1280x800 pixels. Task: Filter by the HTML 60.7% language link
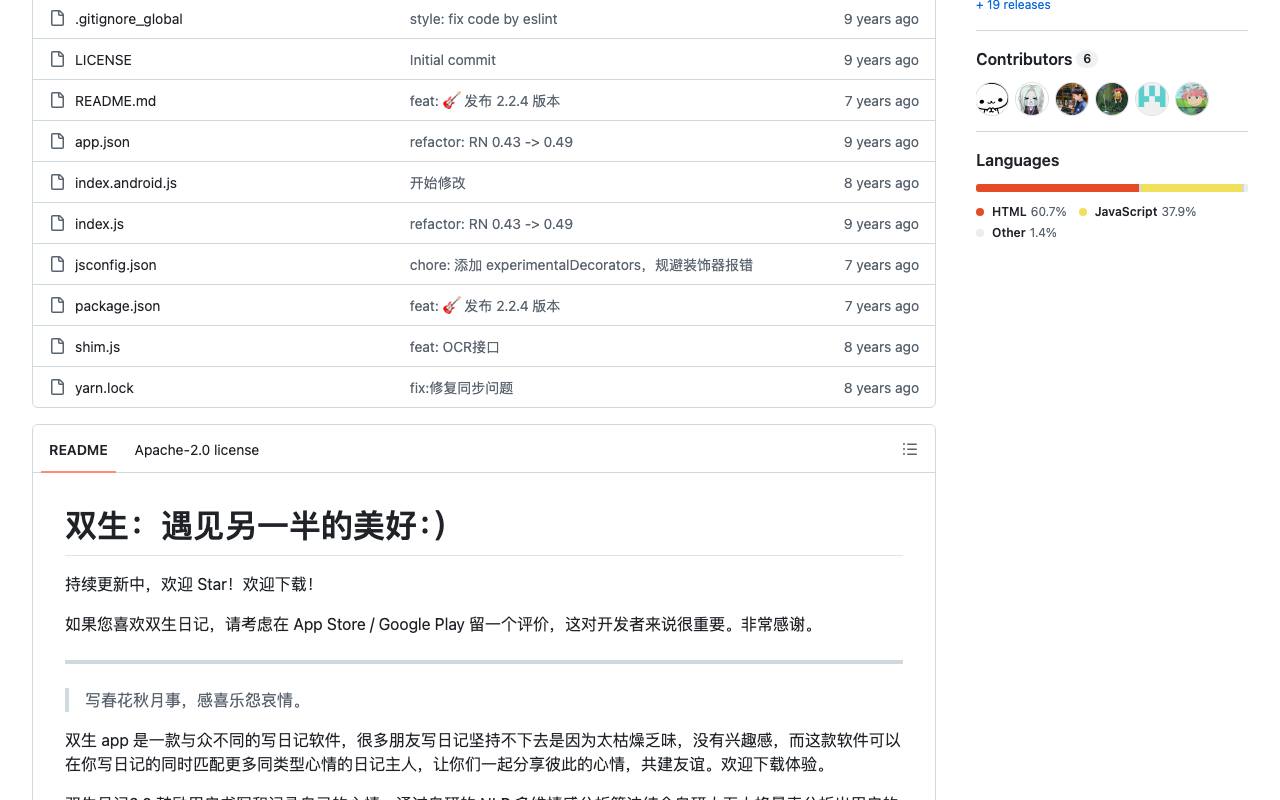tap(1022, 212)
